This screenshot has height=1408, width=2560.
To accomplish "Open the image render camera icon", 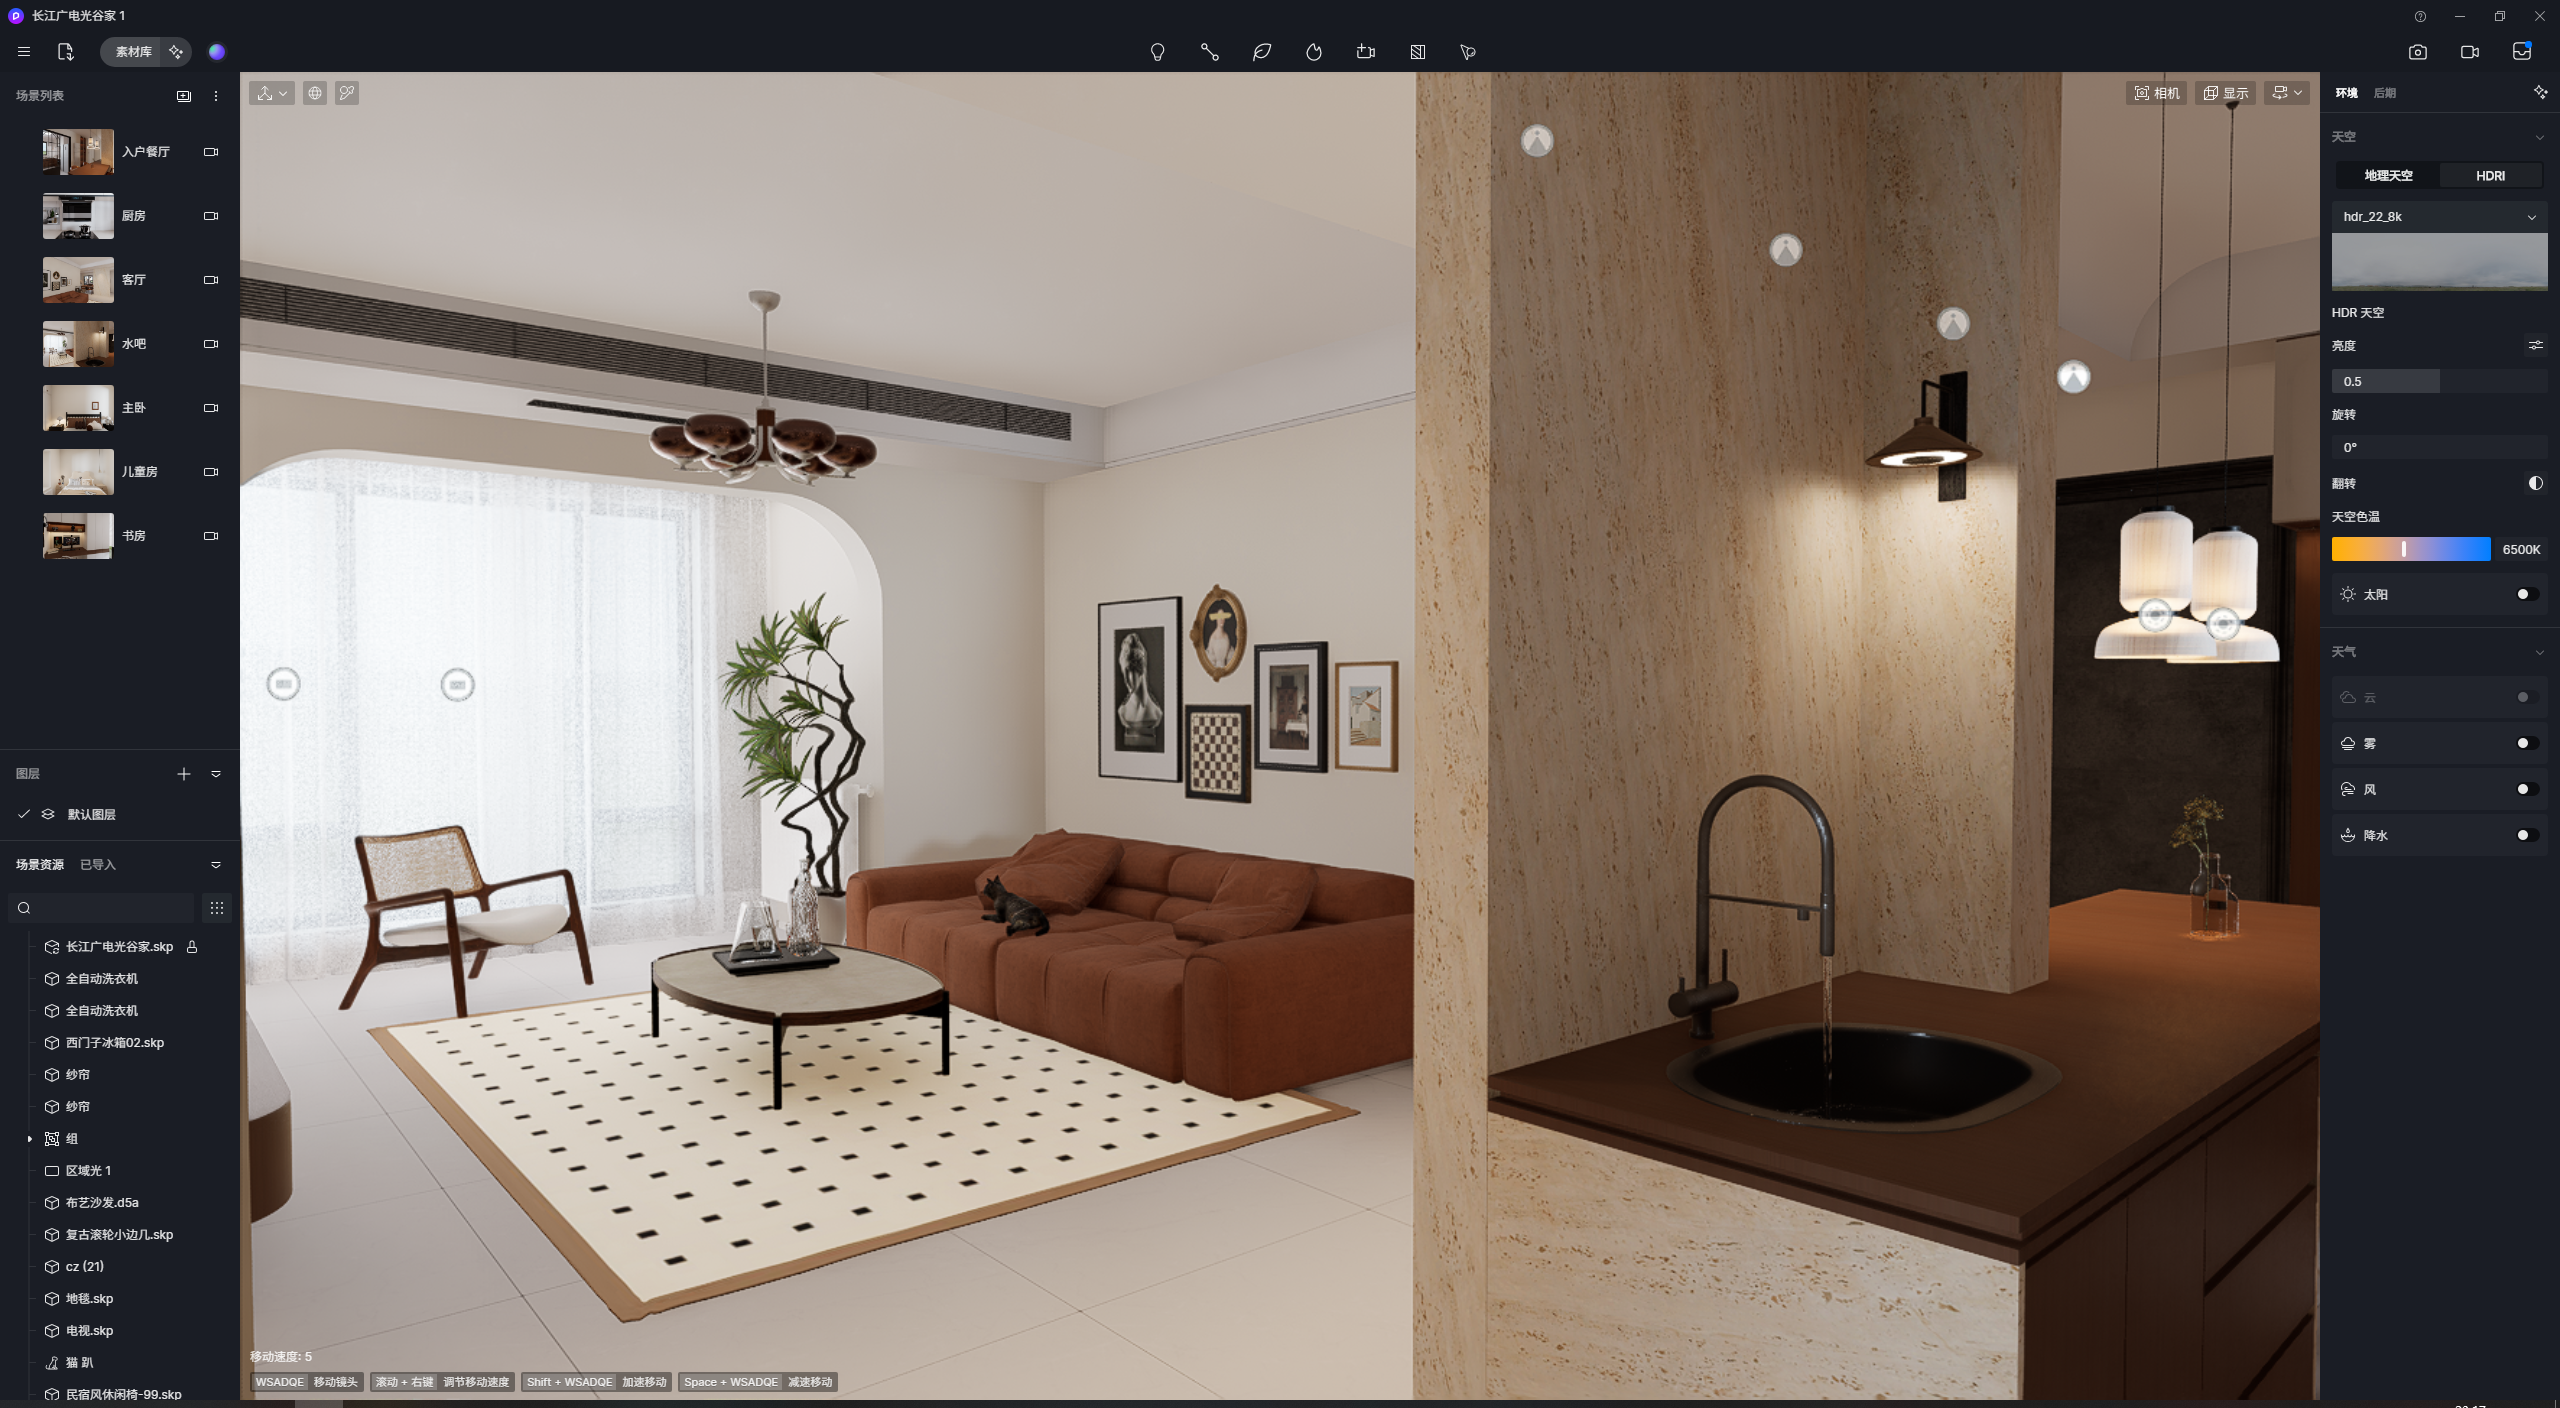I will (2418, 52).
